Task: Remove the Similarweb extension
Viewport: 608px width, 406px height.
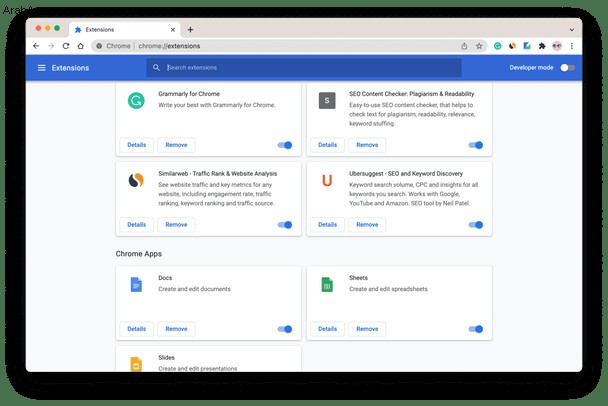Action: 176,225
